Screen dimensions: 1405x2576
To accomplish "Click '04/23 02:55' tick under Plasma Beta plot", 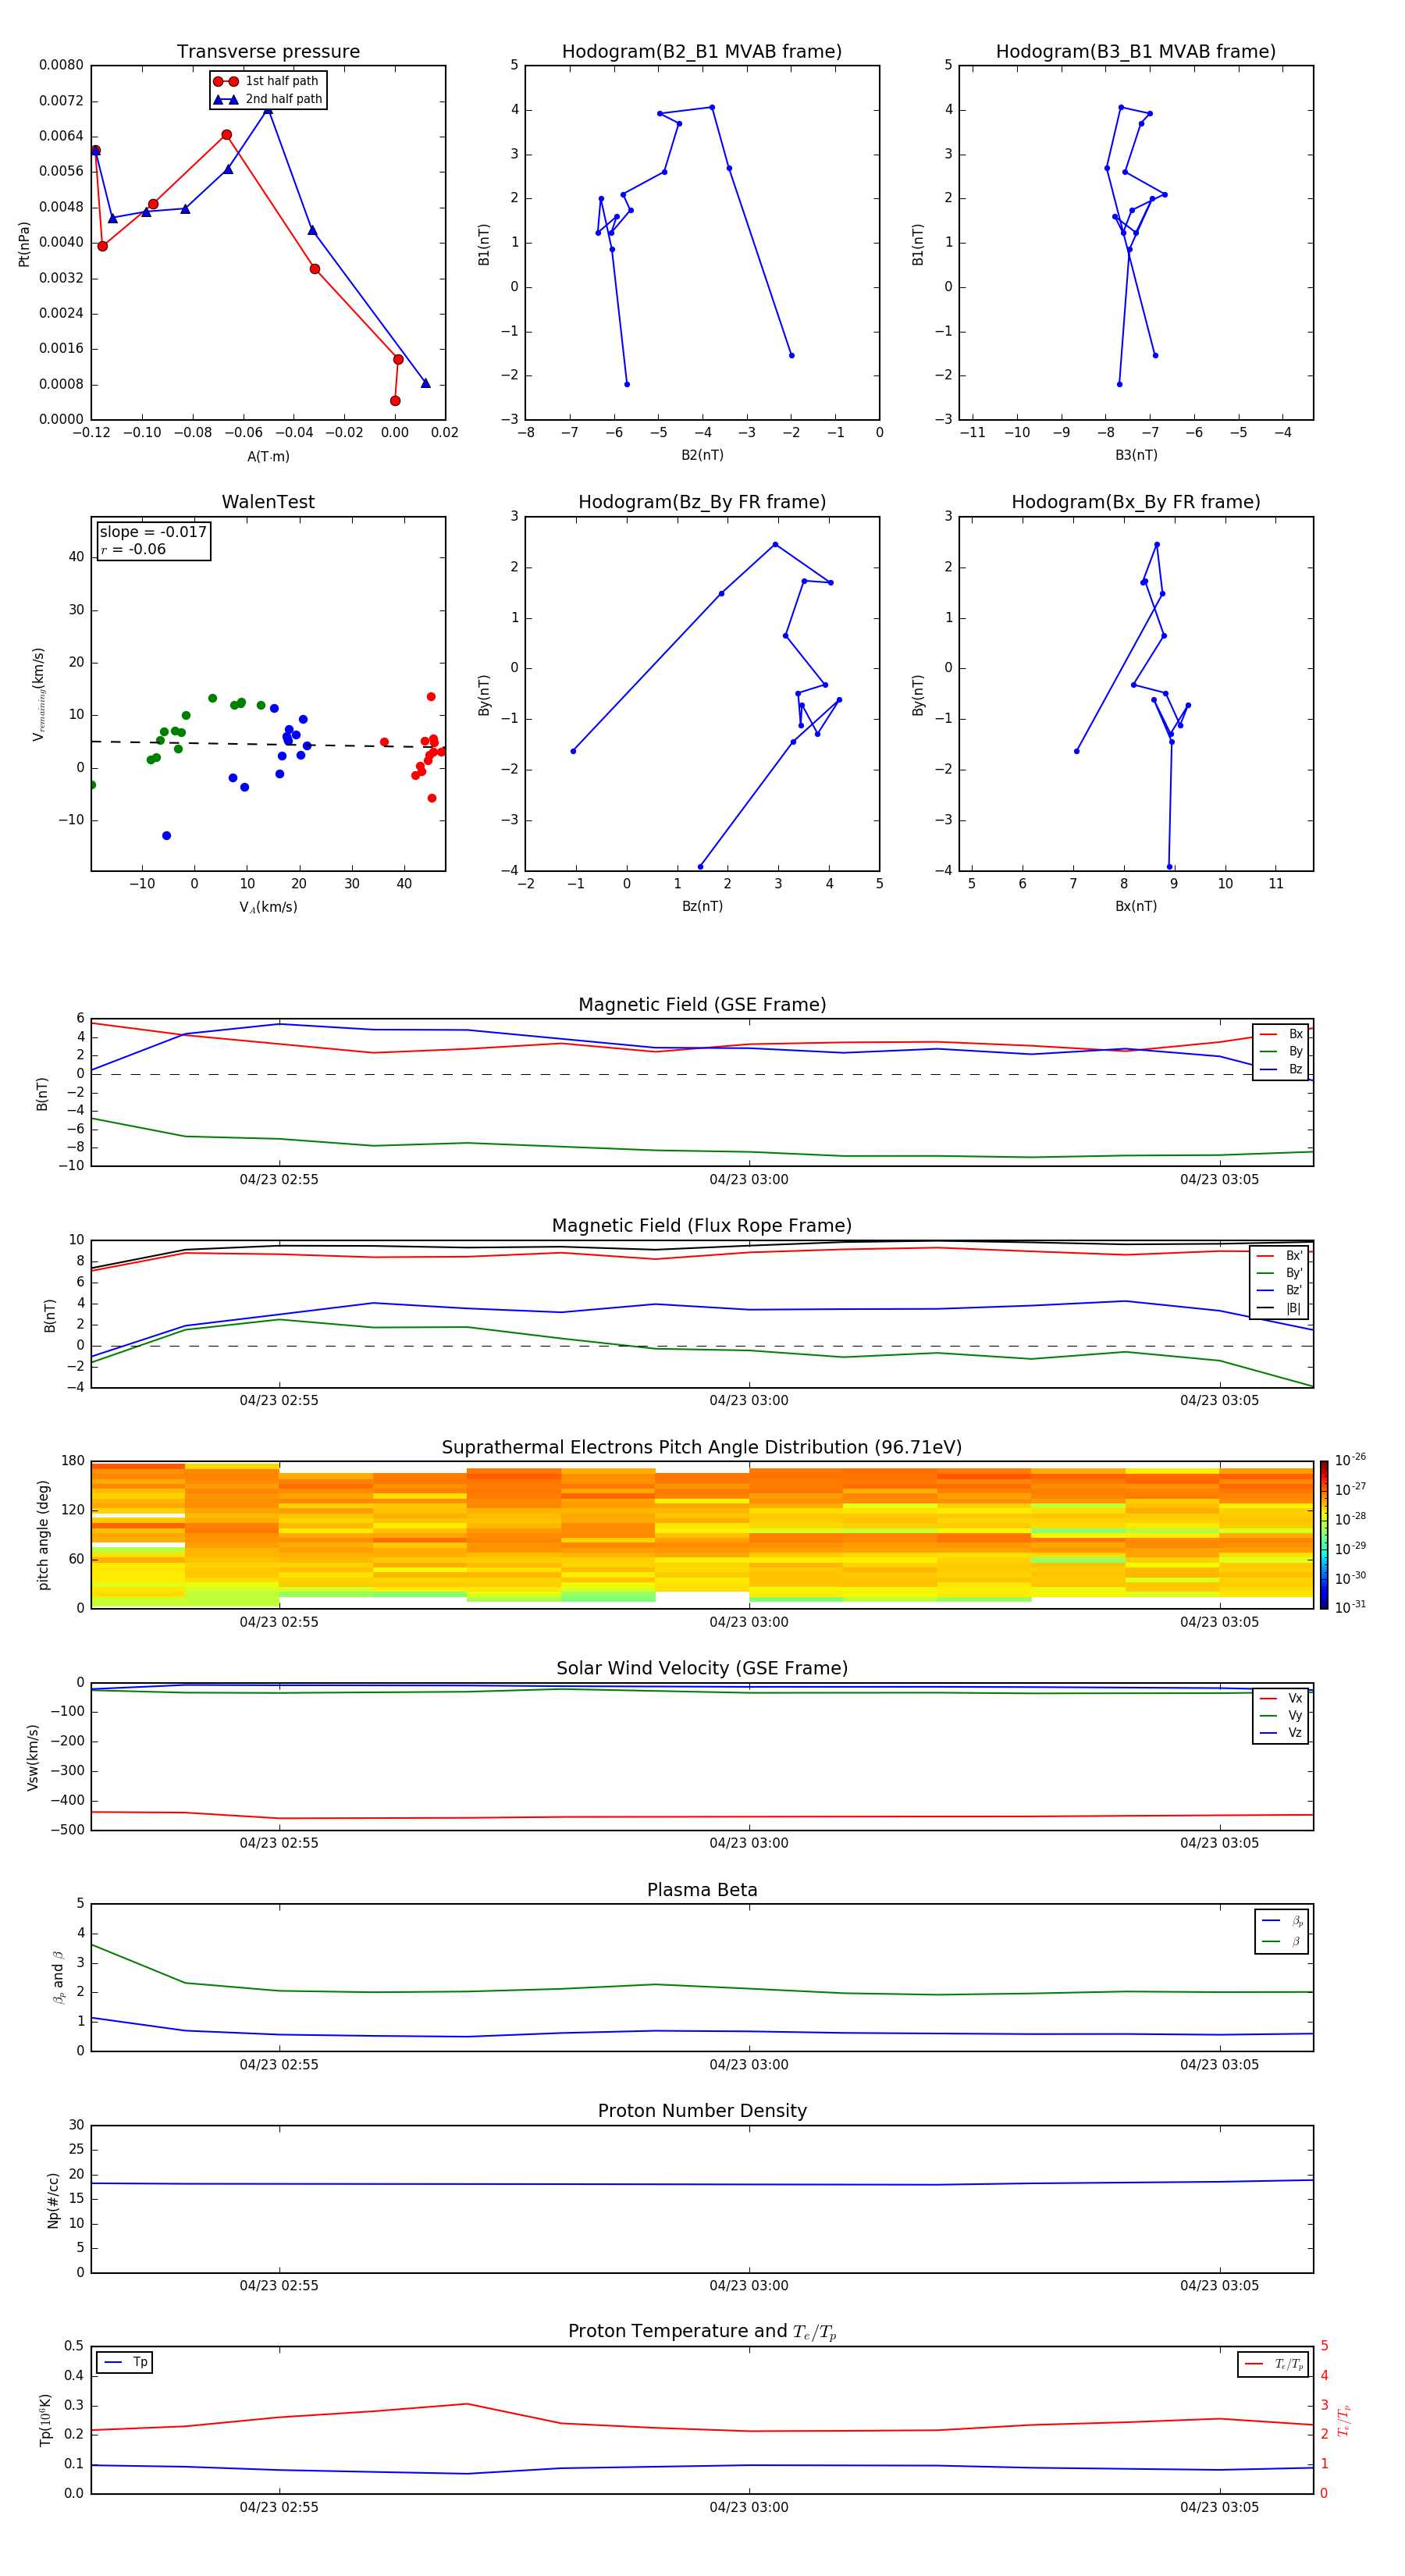I will coord(279,2065).
